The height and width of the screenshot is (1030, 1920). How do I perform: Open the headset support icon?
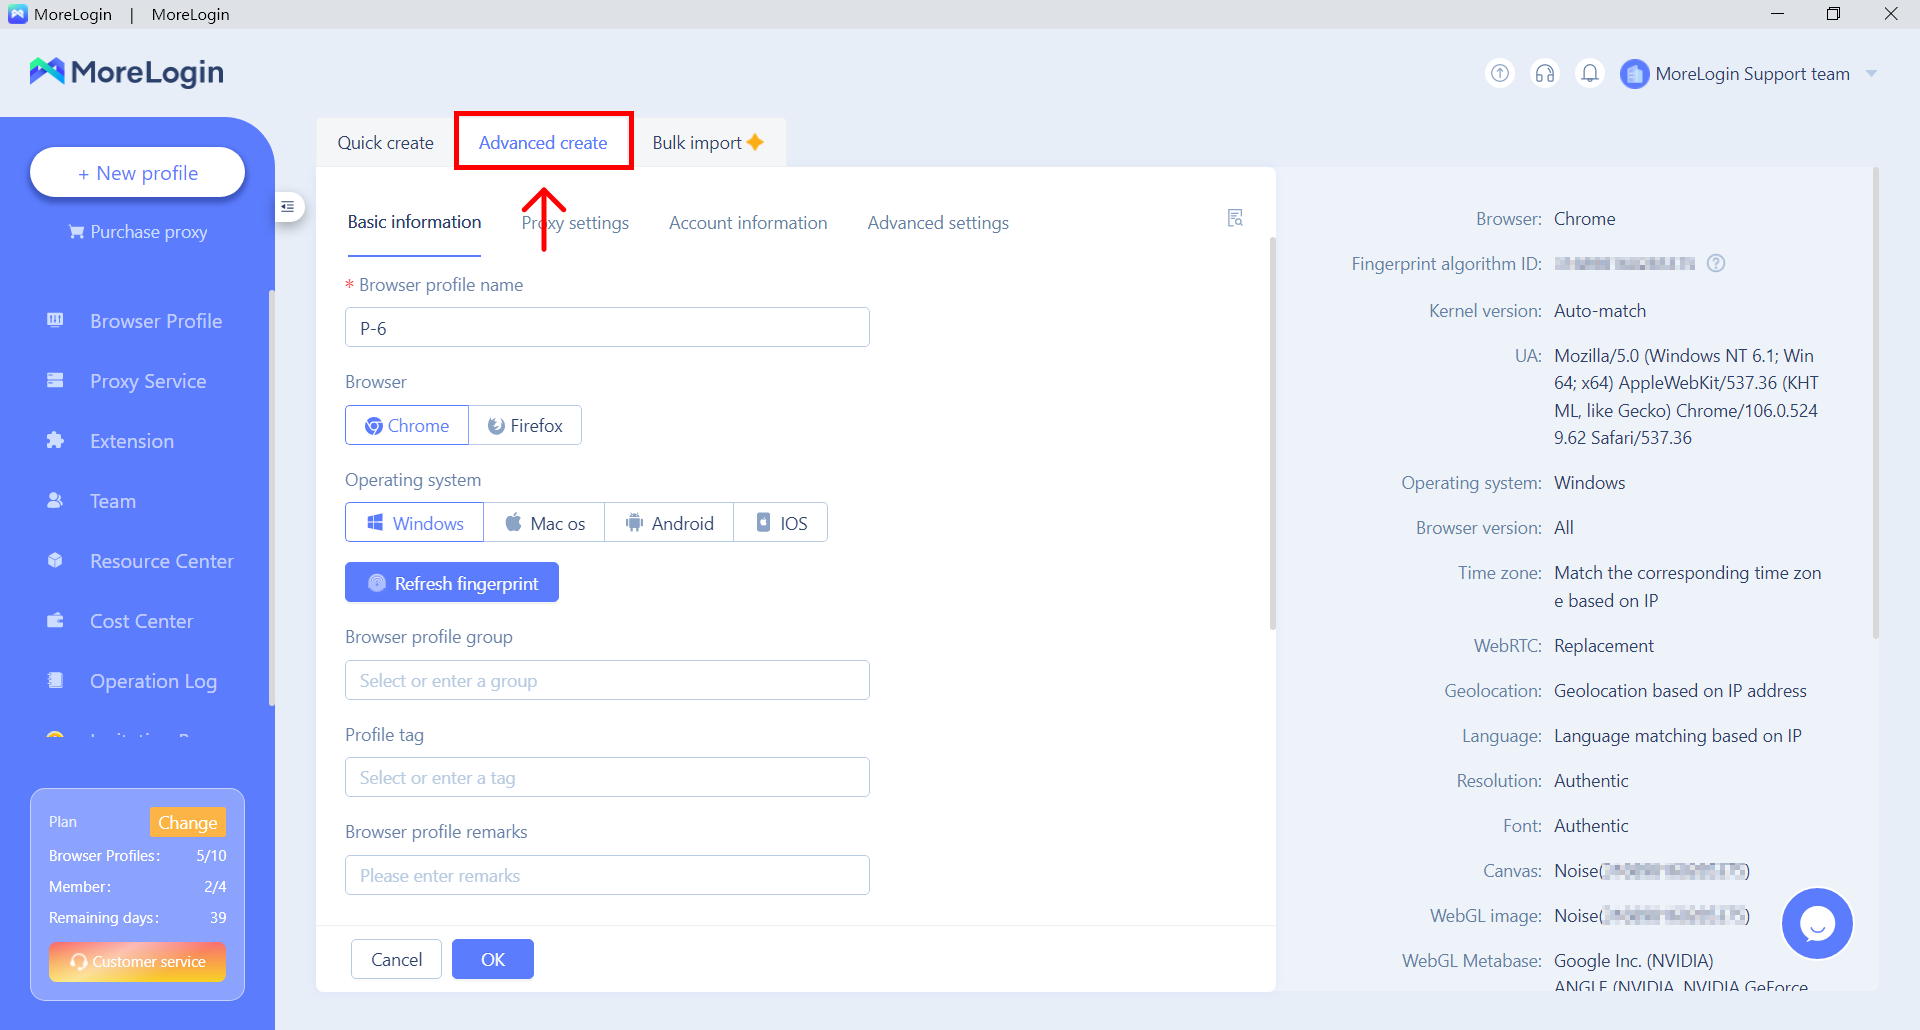(1545, 73)
